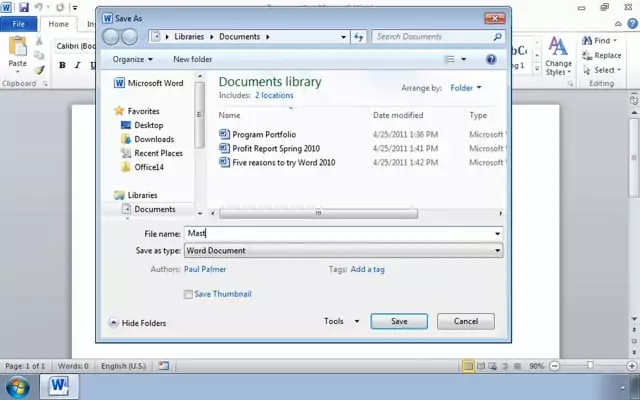
Task: Click the Program Portfolio document icon
Action: coord(224,134)
